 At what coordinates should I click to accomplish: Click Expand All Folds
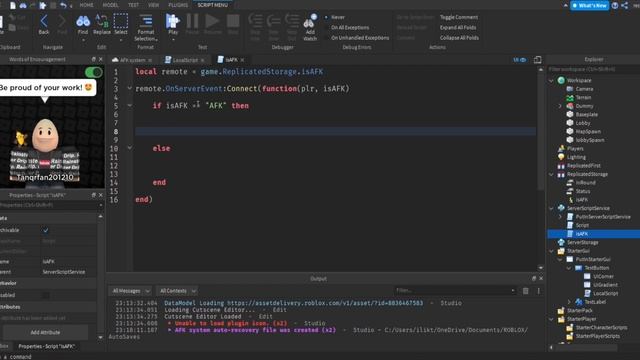point(458,27)
